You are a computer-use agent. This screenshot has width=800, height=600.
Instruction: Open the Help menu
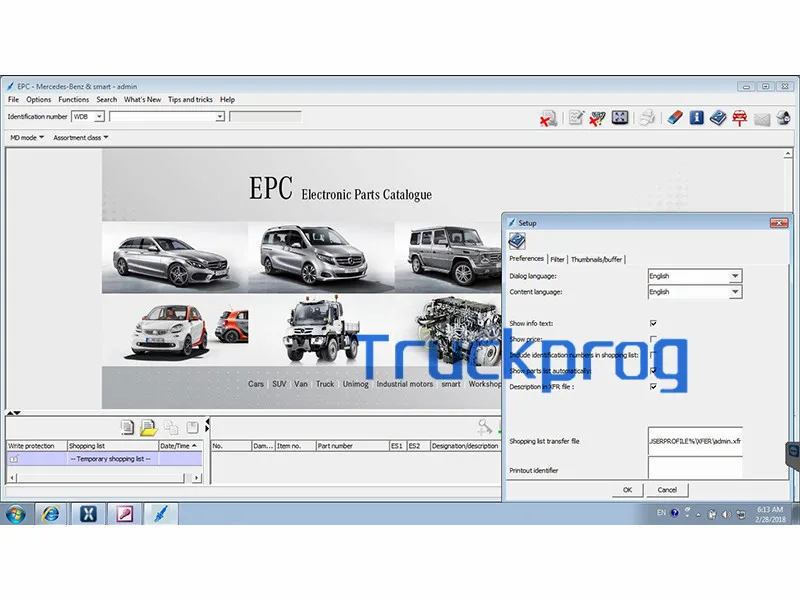pyautogui.click(x=227, y=99)
